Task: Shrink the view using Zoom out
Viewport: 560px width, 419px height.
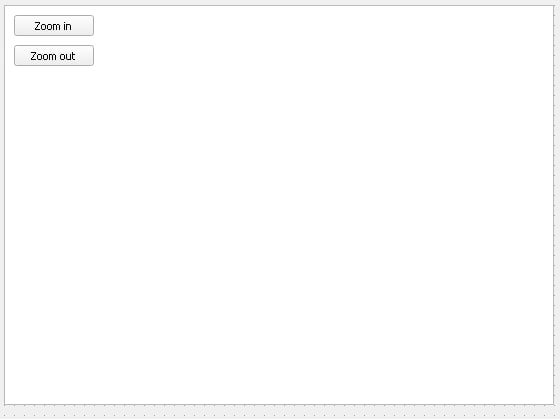Action: [54, 56]
